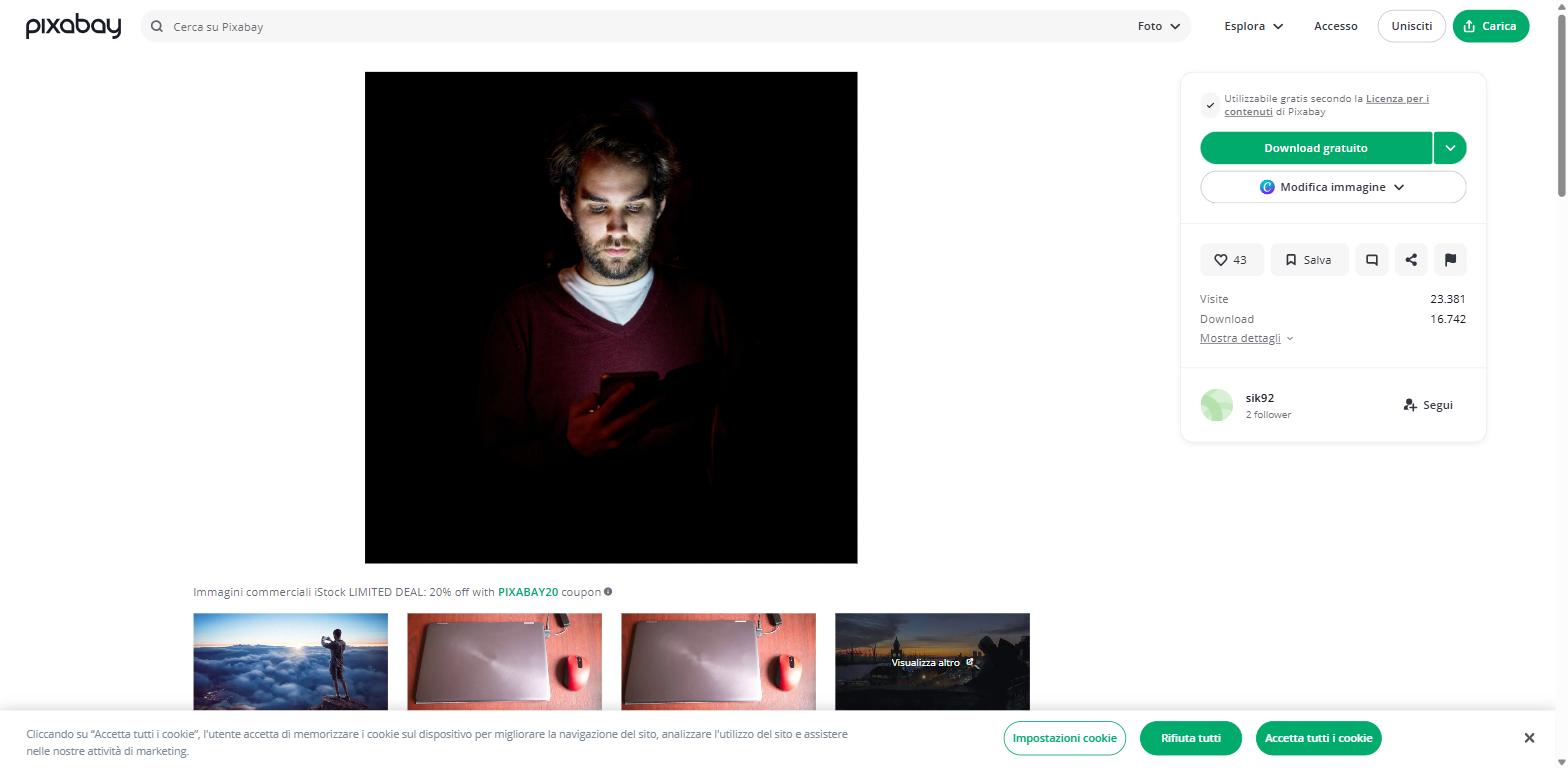Image resolution: width=1568 pixels, height=768 pixels.
Task: Toggle Salva bookmark for this image
Action: (x=1309, y=260)
